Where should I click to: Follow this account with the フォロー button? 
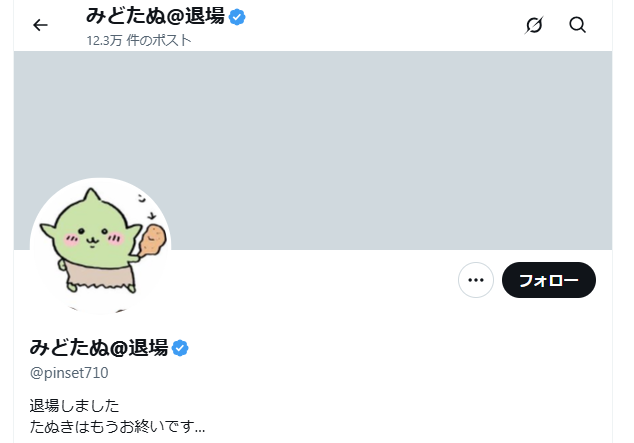tap(549, 280)
